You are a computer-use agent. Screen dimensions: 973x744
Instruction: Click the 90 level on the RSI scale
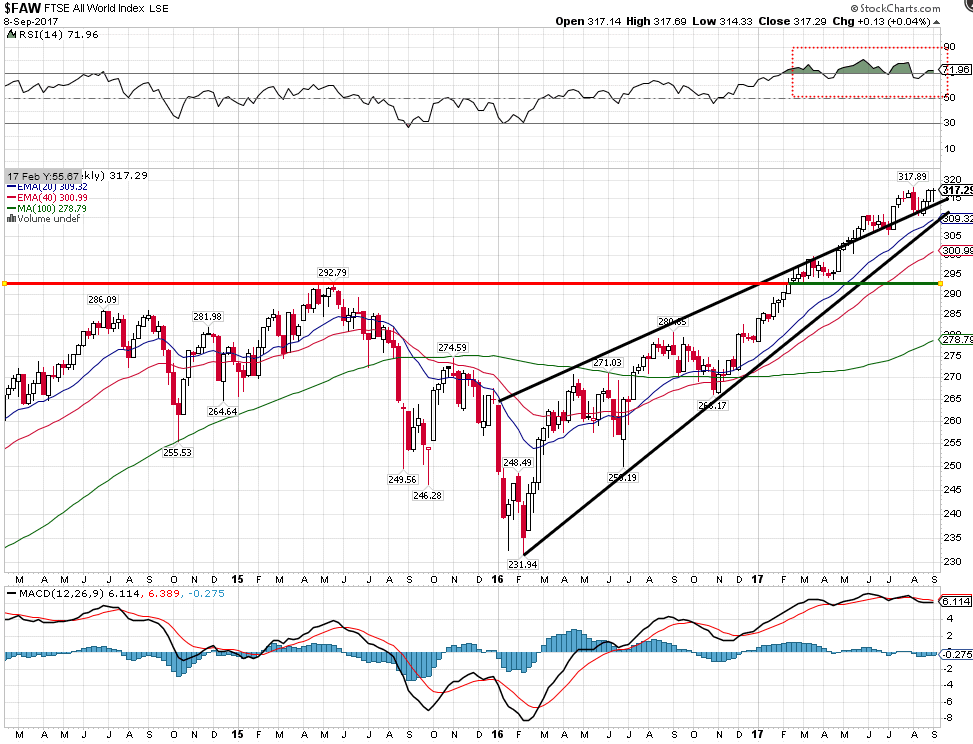coord(949,47)
